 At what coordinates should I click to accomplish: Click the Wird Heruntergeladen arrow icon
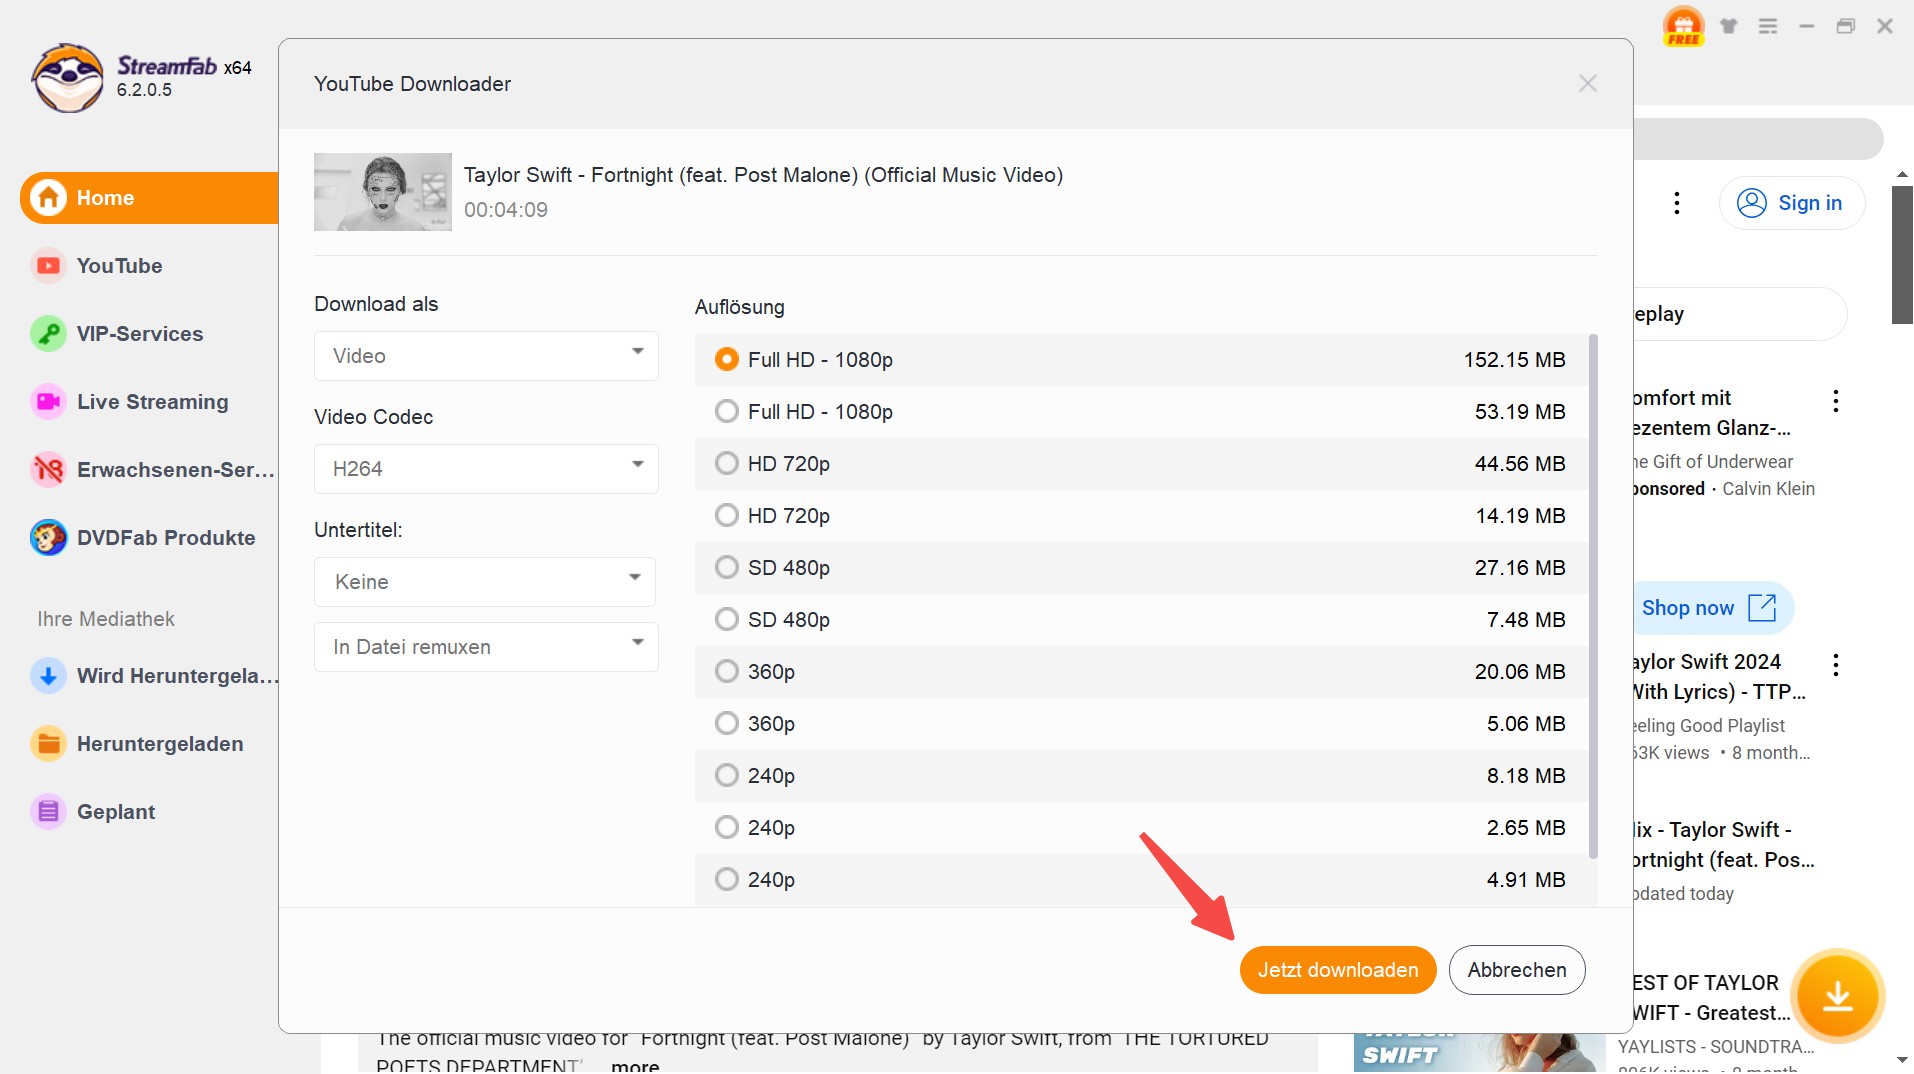[48, 676]
